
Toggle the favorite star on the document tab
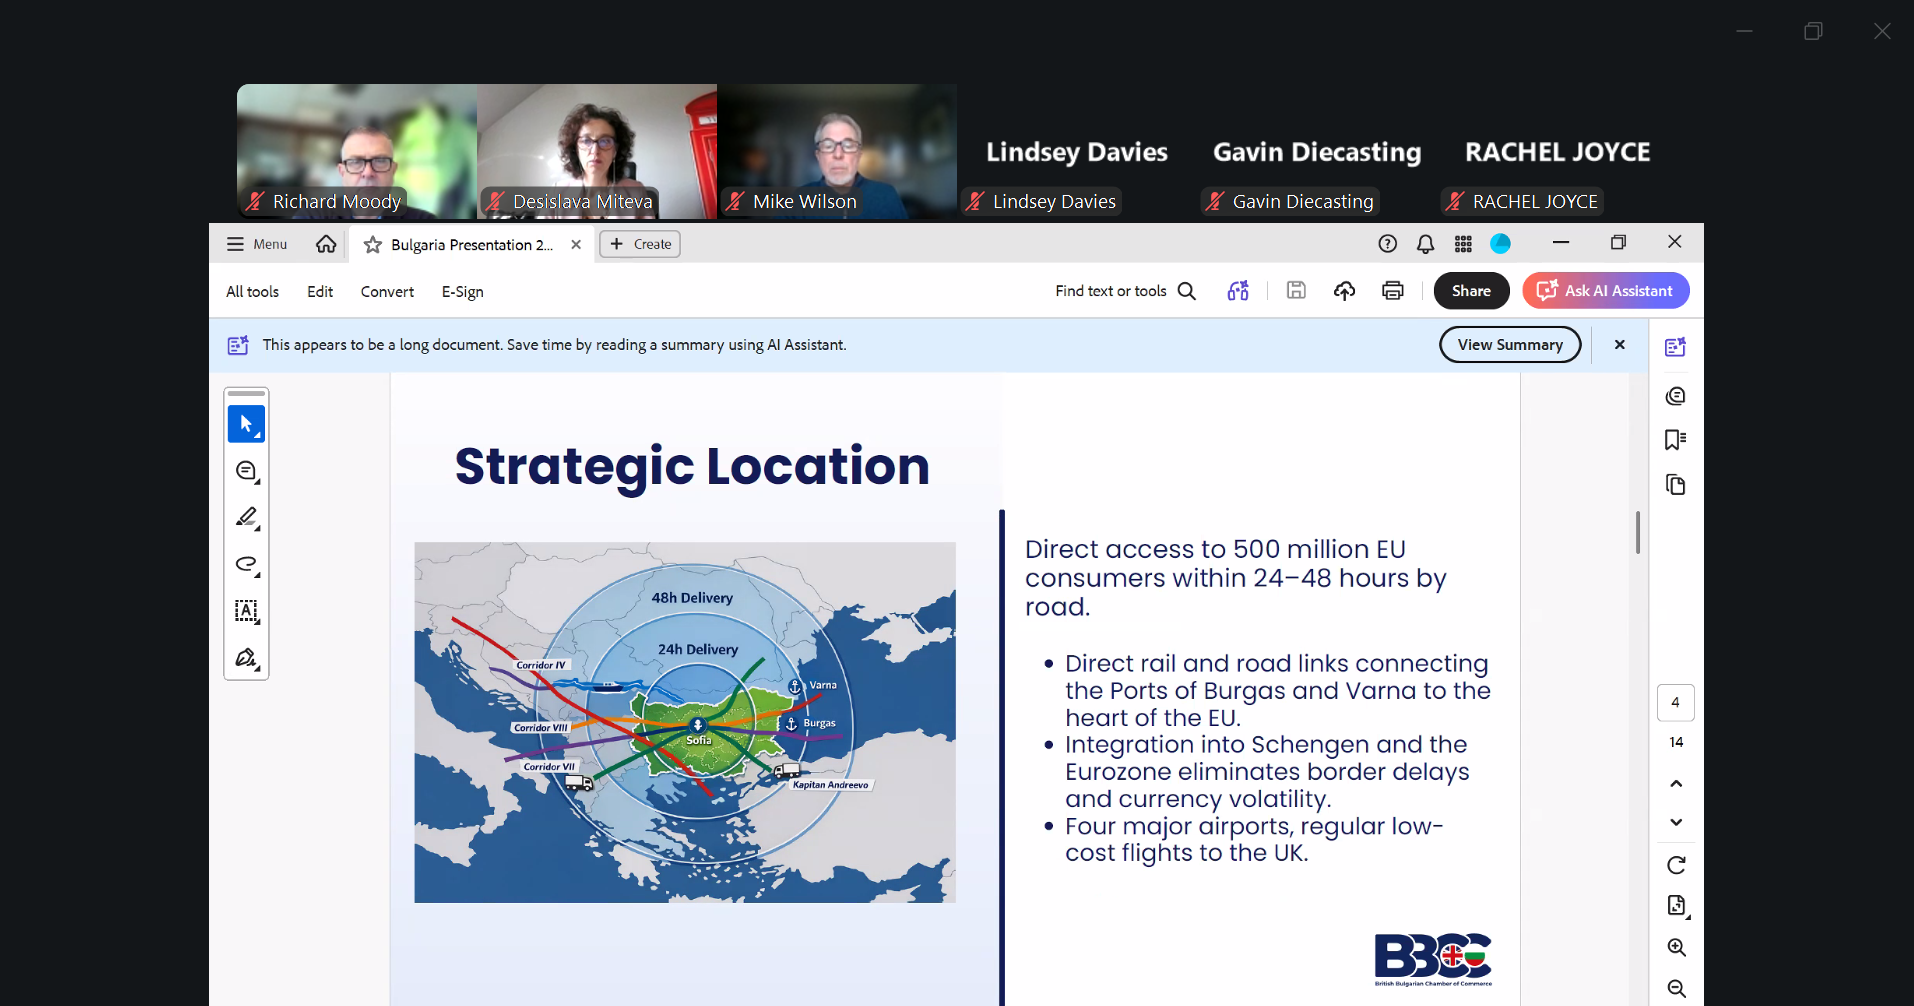(x=370, y=244)
